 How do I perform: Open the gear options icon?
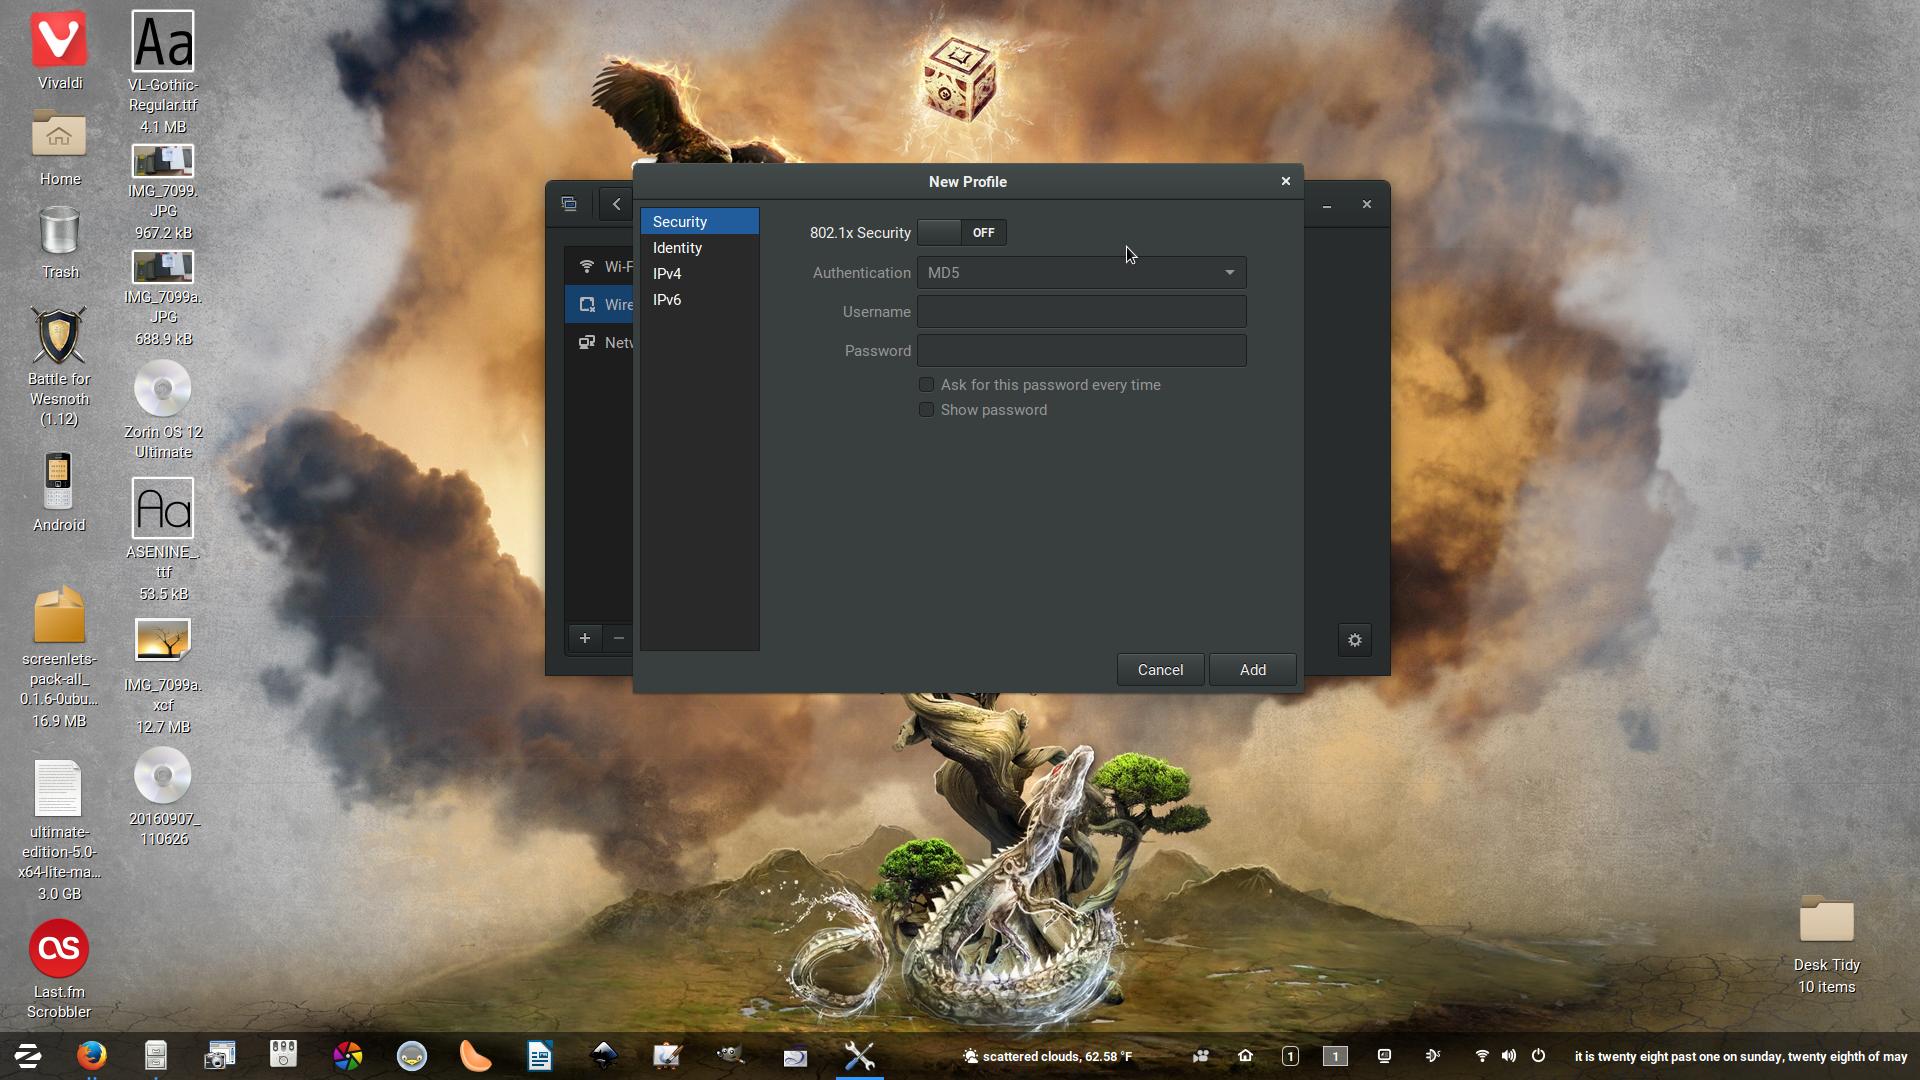(1354, 640)
